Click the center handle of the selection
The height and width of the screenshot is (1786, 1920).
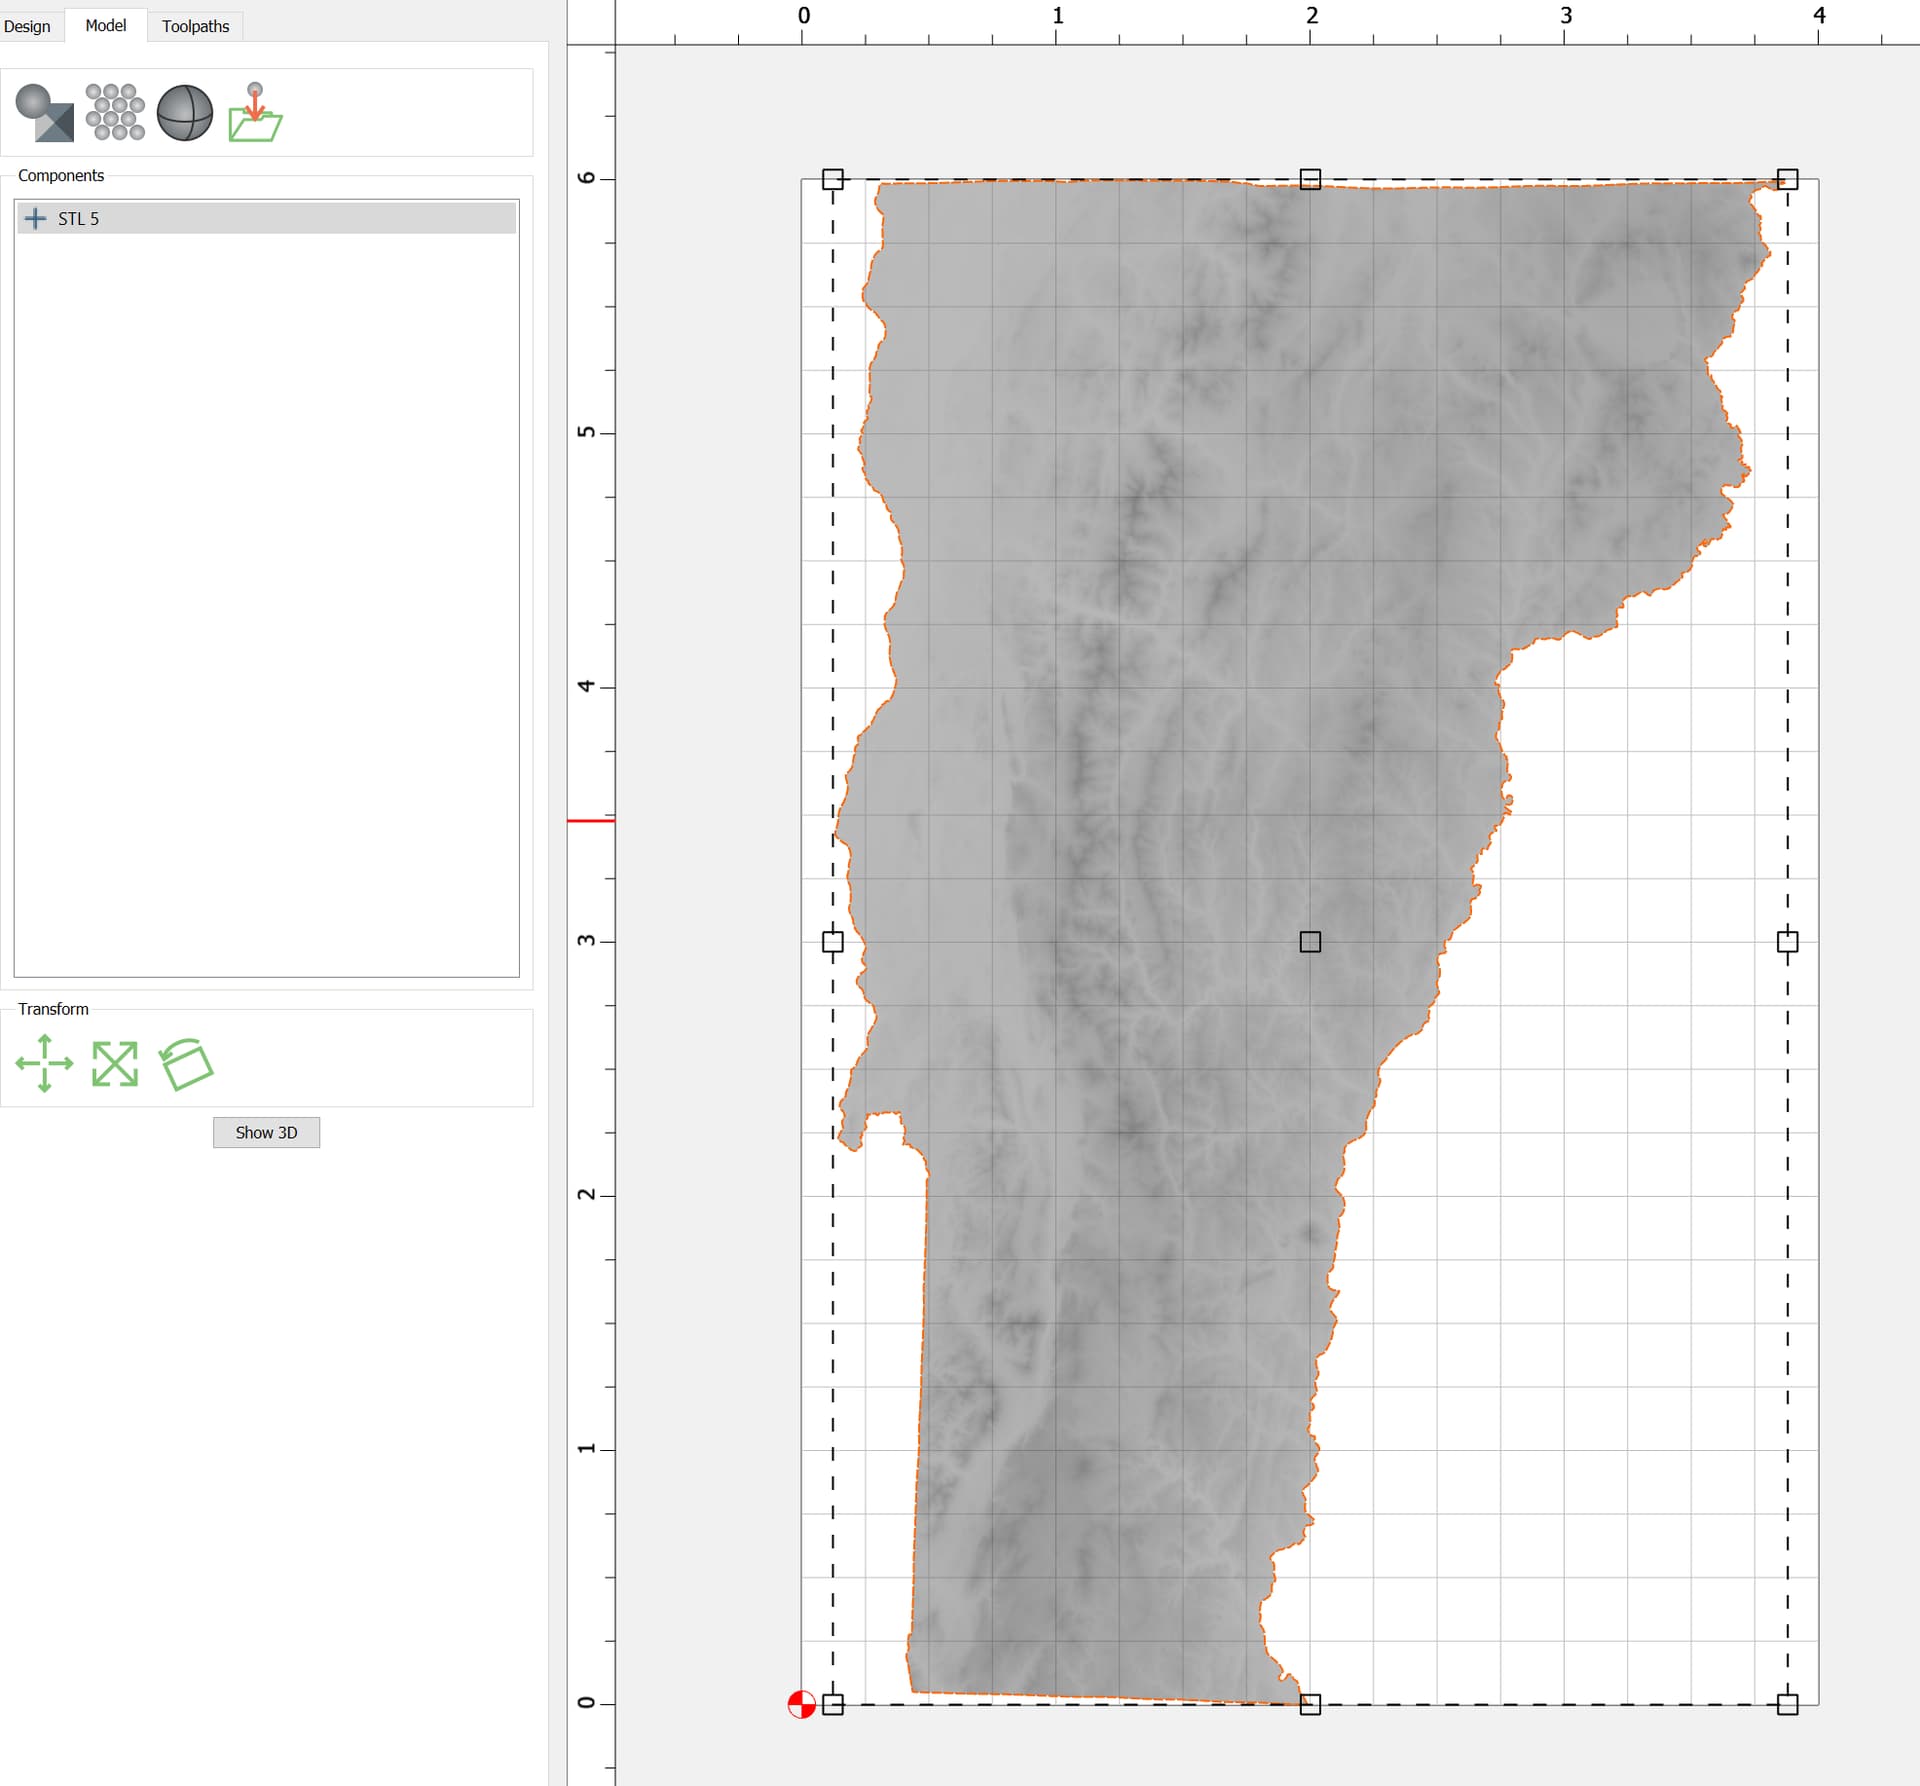(1310, 942)
